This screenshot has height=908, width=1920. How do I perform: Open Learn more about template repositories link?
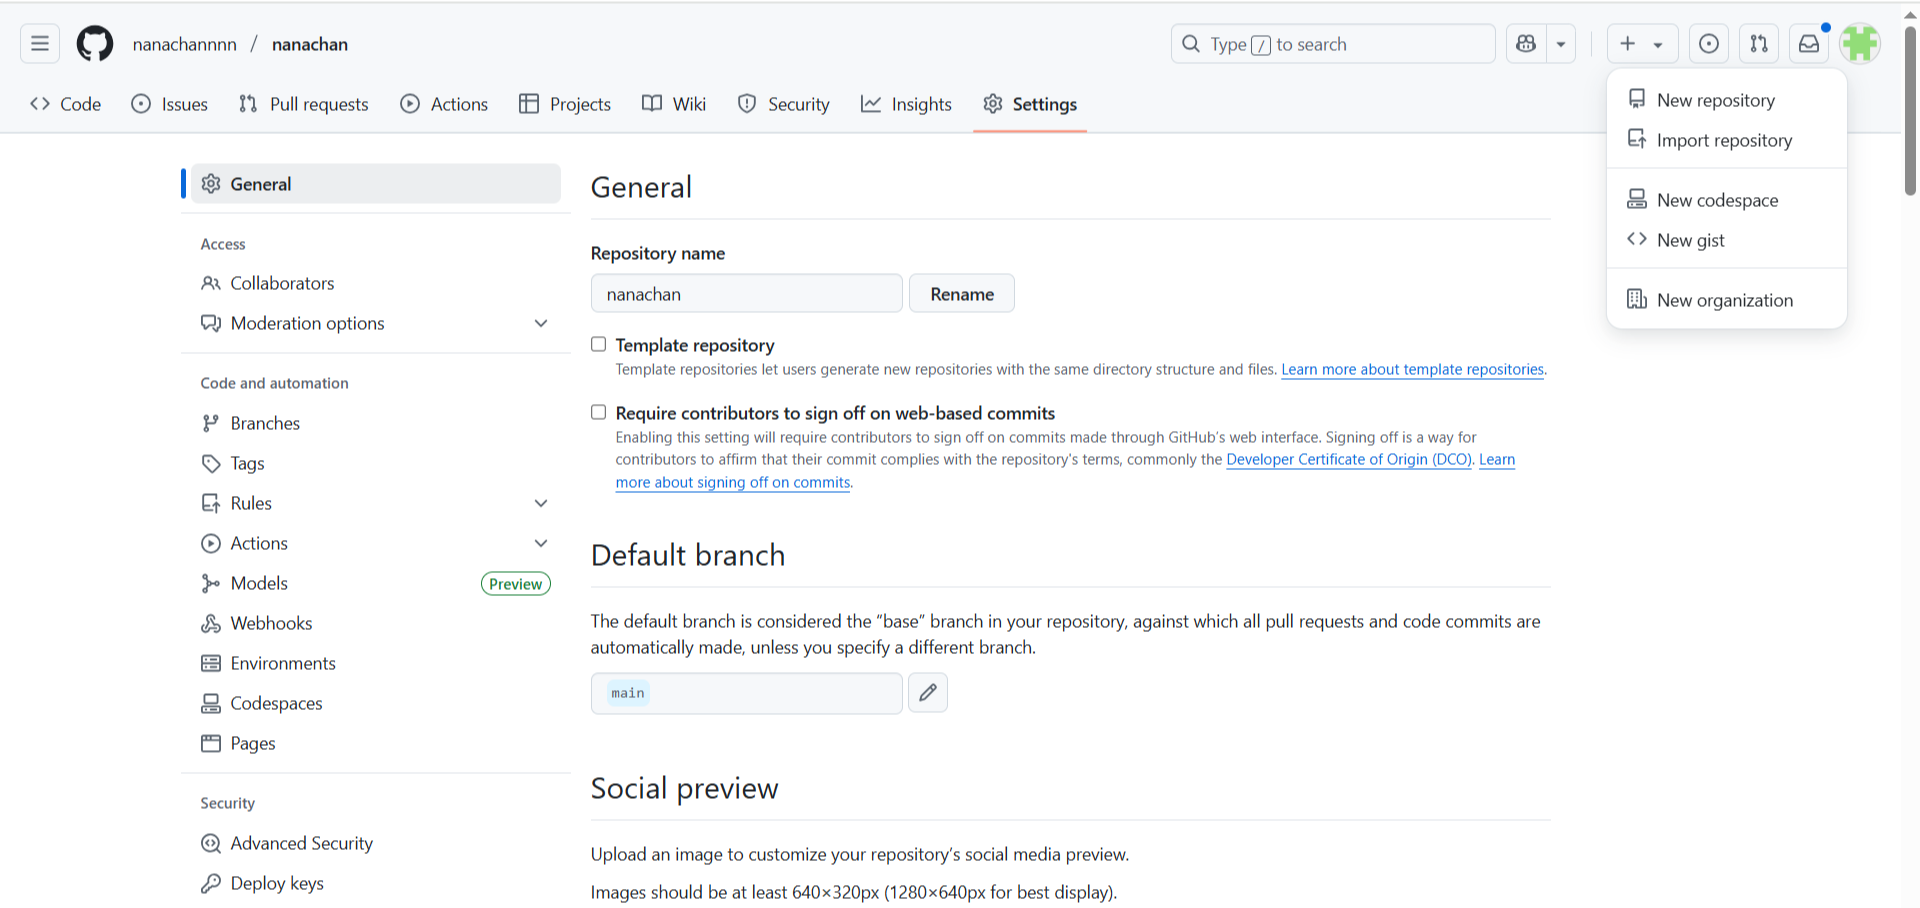pos(1413,370)
